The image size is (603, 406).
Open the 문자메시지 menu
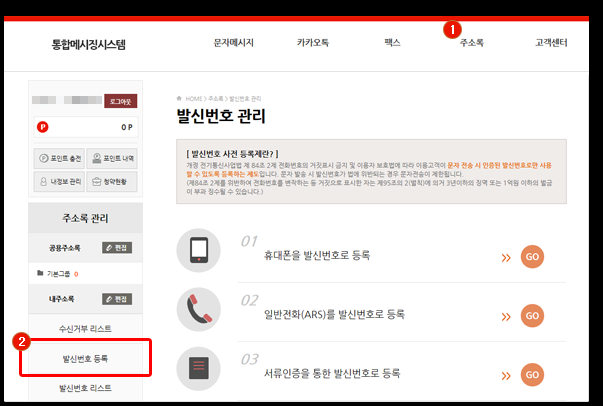coord(234,44)
